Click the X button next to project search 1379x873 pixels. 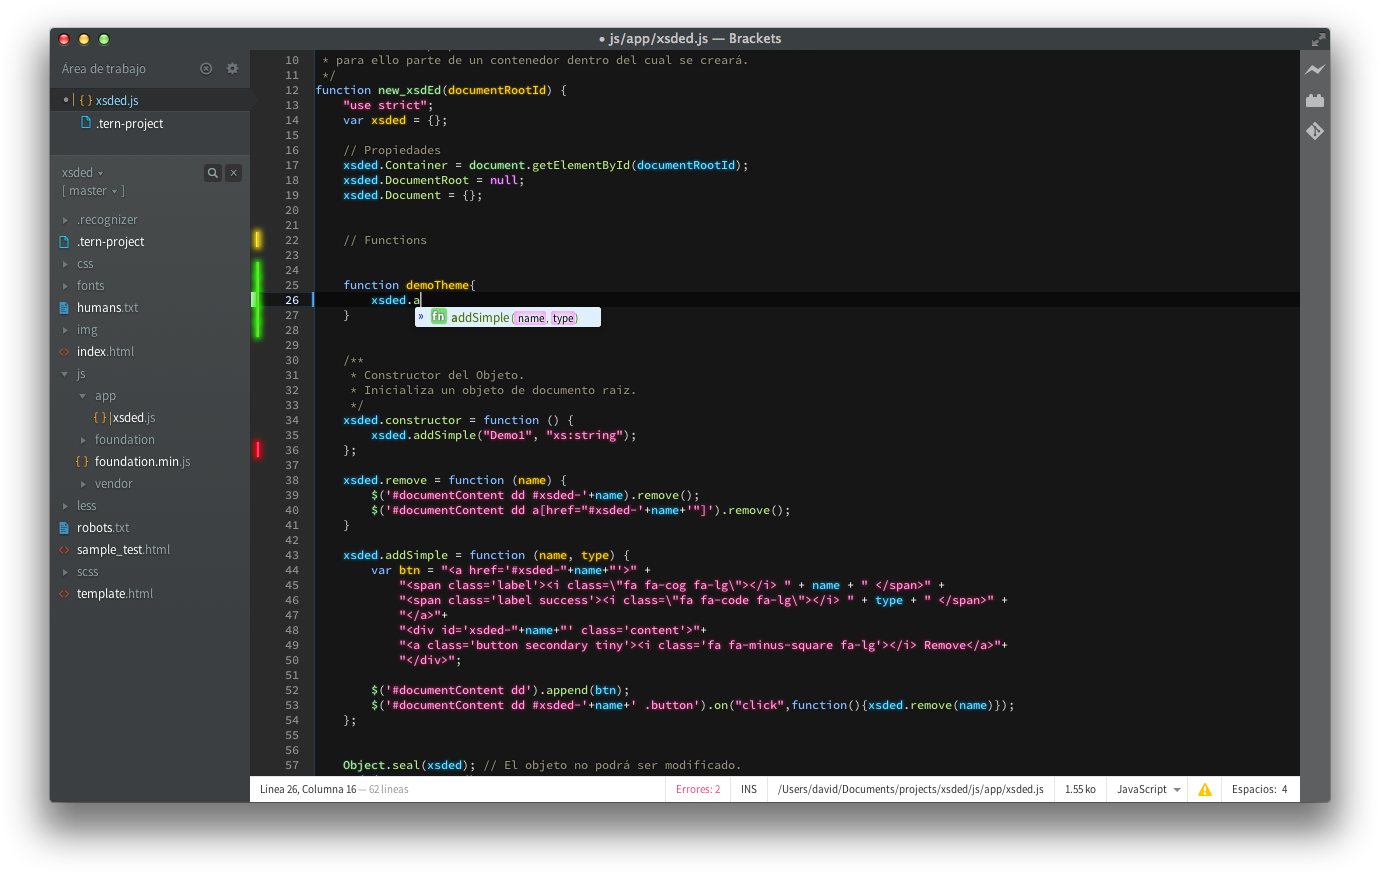click(233, 173)
